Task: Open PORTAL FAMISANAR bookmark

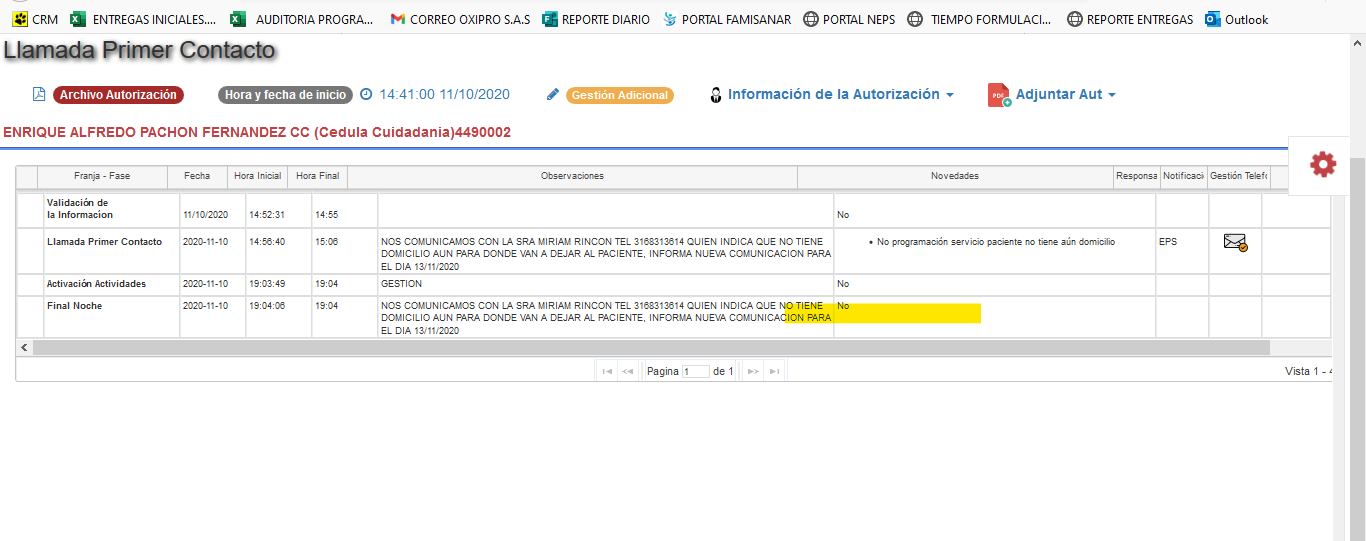Action: pyautogui.click(x=726, y=19)
